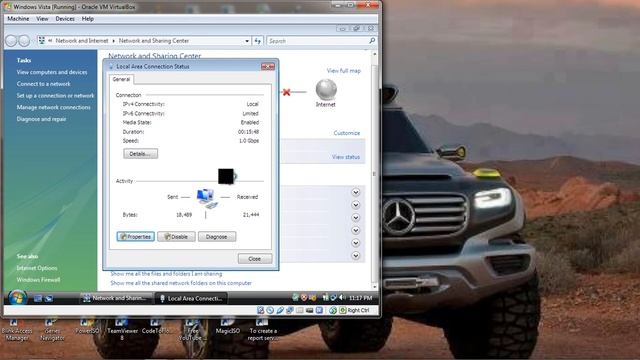Click Show Desktop quick launch icon

pos(38,298)
